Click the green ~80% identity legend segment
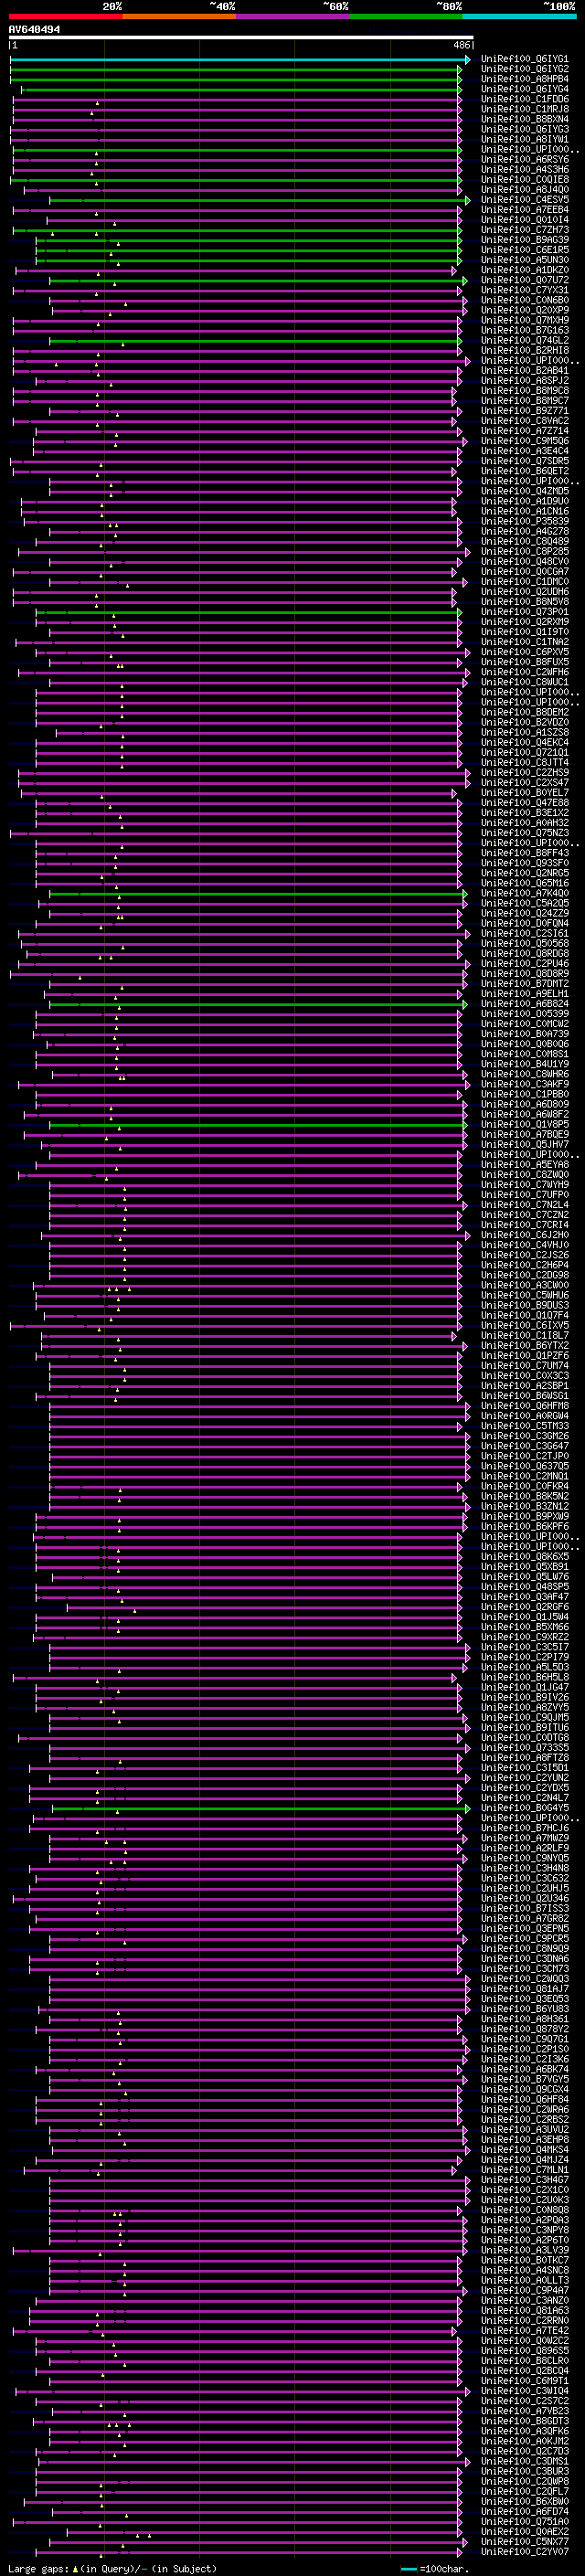 tap(406, 16)
